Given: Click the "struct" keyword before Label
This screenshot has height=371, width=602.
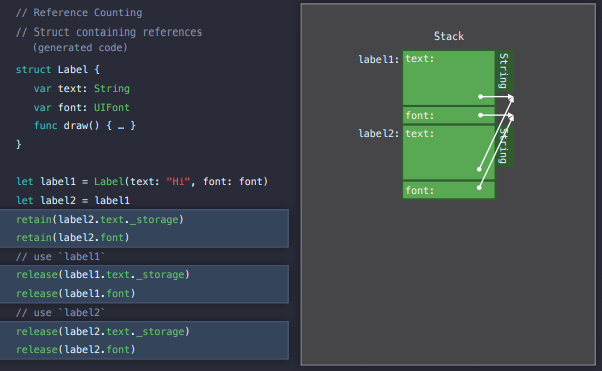Looking at the screenshot, I should point(33,70).
